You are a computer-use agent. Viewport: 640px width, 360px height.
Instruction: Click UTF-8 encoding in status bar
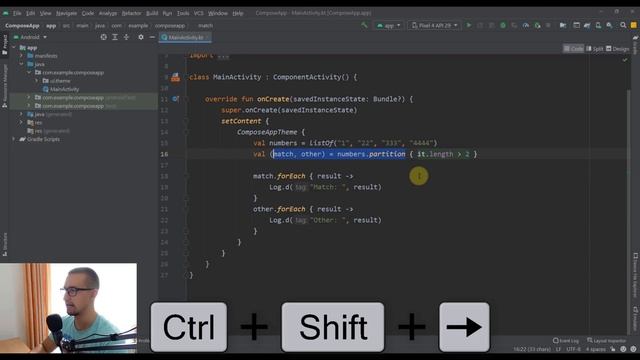[x=573, y=349]
